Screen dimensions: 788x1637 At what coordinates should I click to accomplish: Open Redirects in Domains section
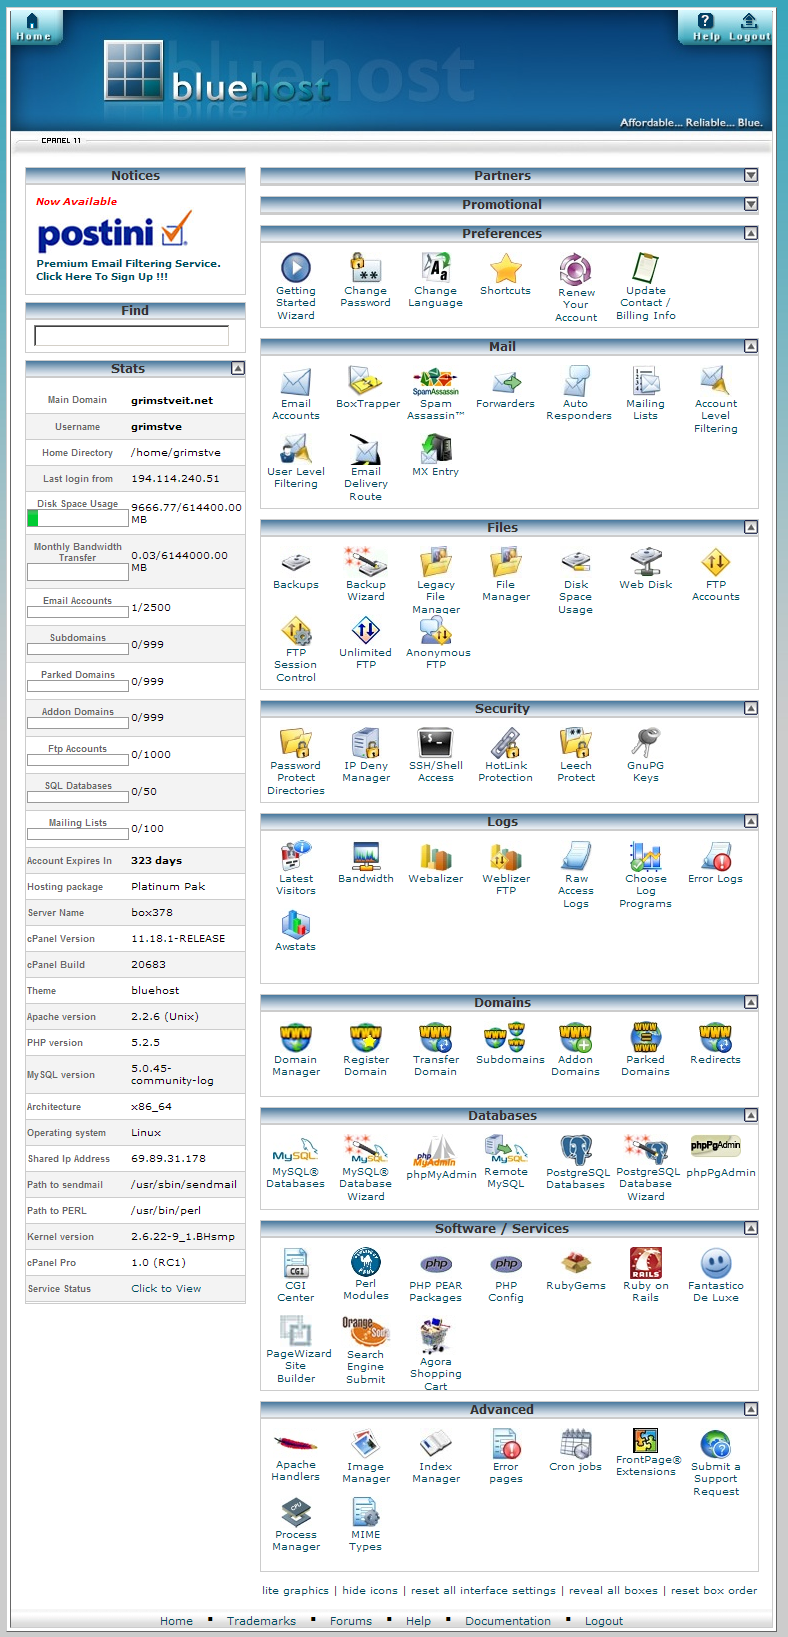715,1044
